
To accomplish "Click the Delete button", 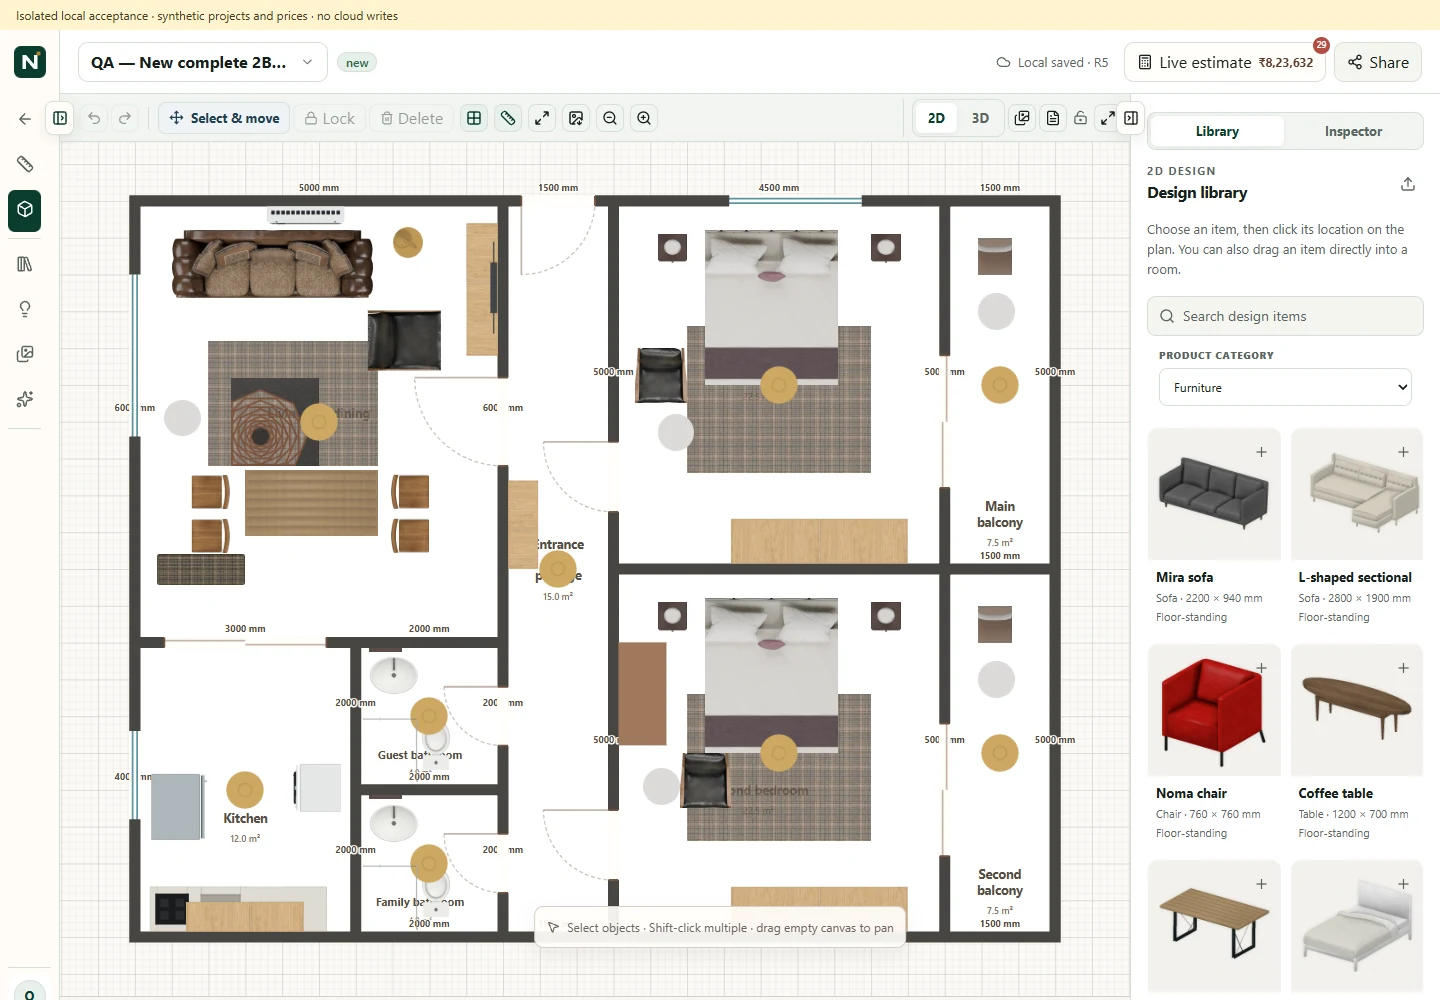I will point(412,118).
